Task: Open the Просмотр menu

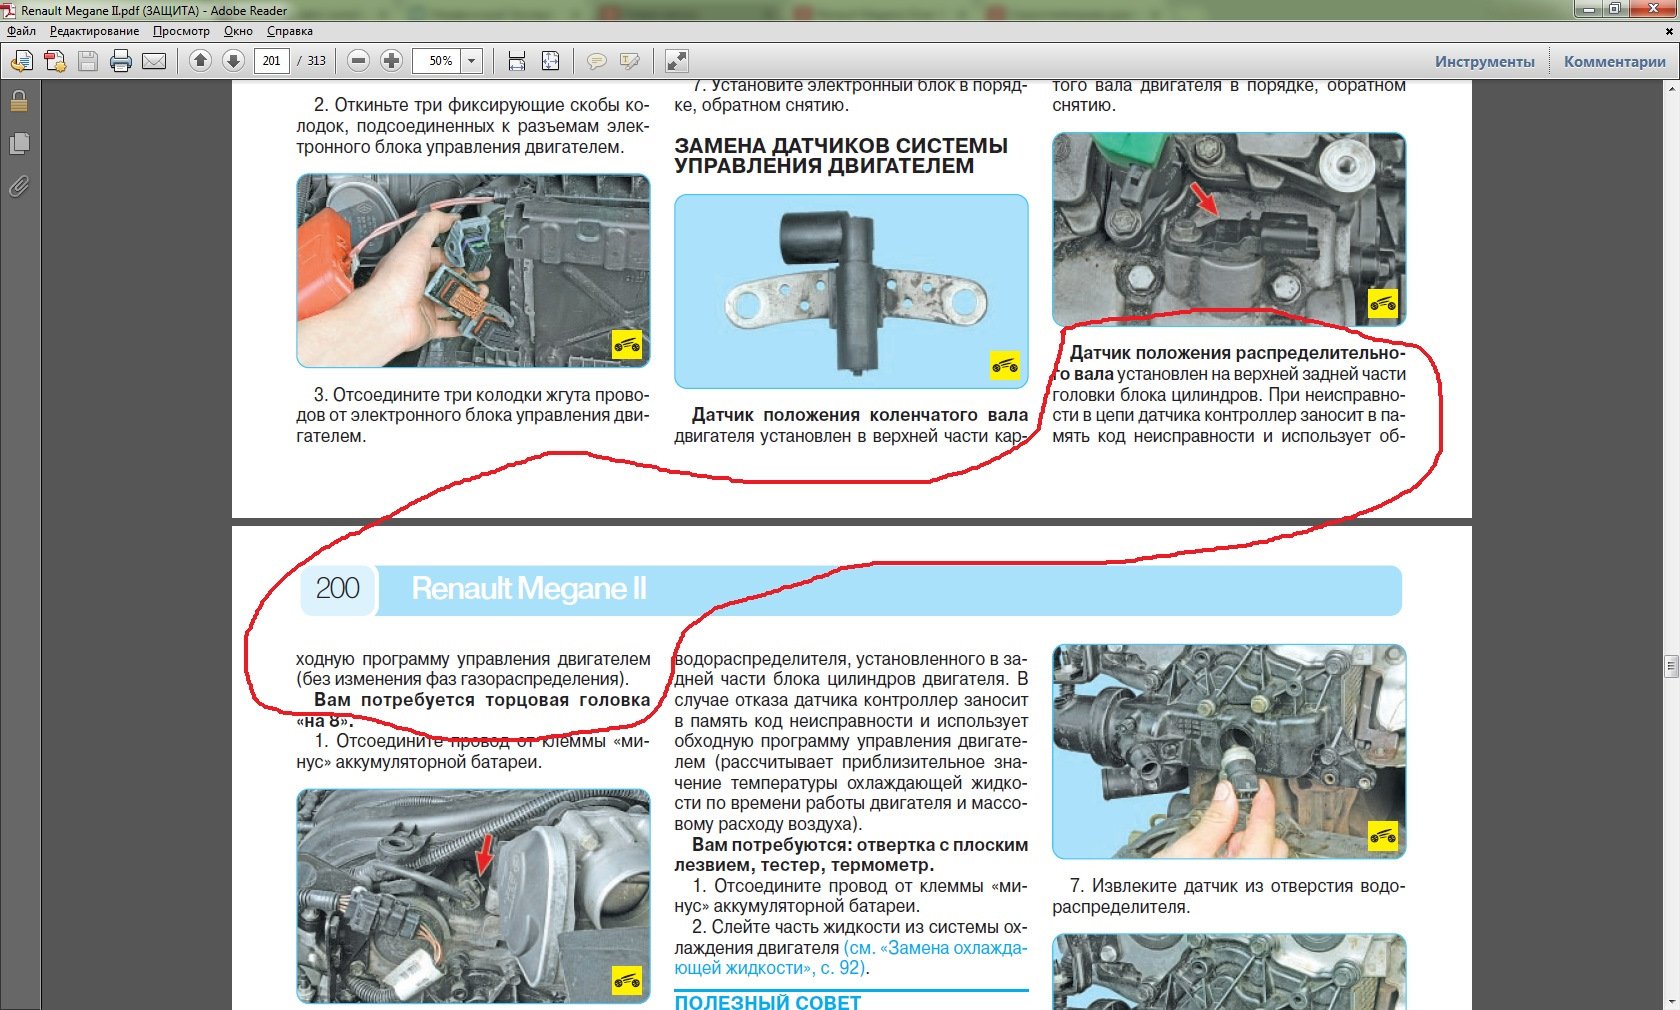Action: click(x=181, y=31)
